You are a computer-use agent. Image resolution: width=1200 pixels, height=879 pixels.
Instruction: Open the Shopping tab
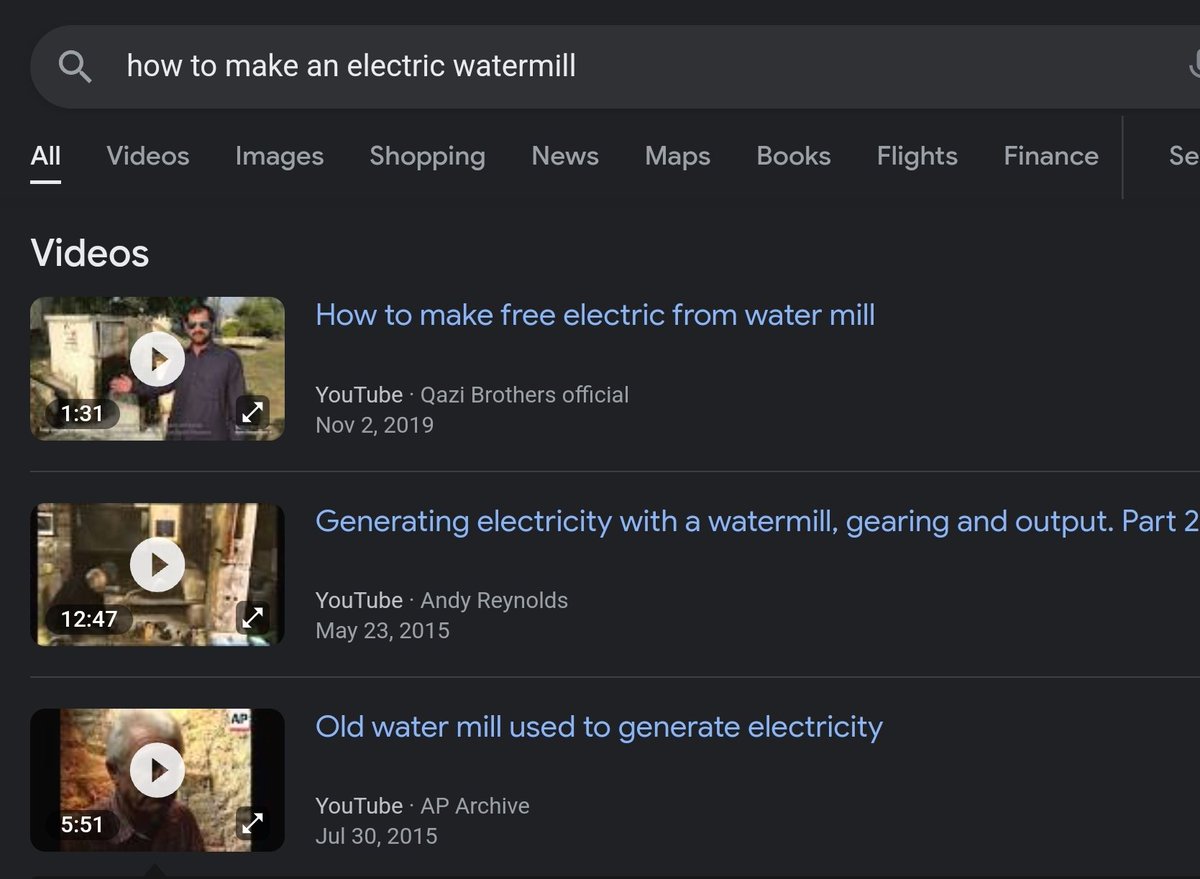(x=427, y=156)
